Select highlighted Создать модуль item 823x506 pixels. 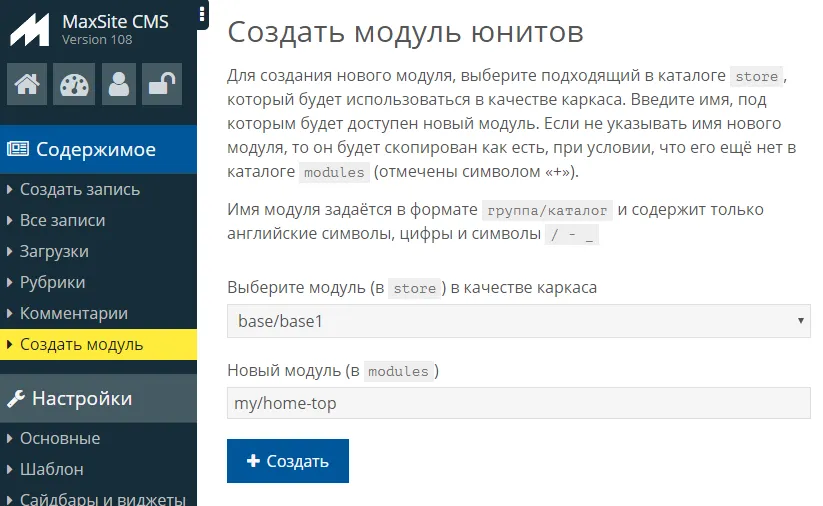click(x=81, y=344)
